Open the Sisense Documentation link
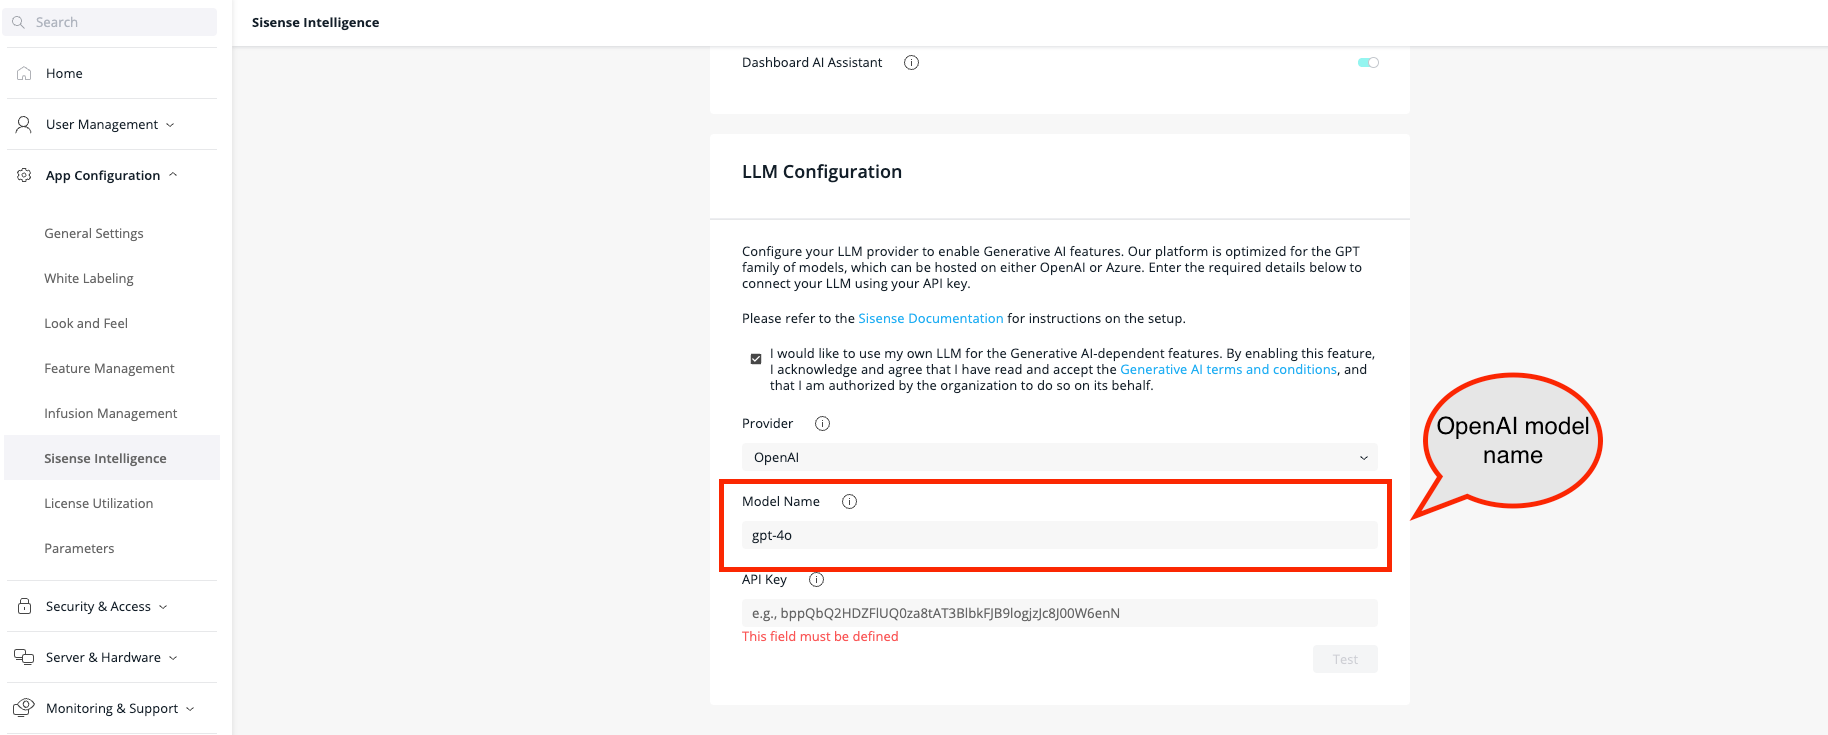The width and height of the screenshot is (1828, 735). point(930,318)
